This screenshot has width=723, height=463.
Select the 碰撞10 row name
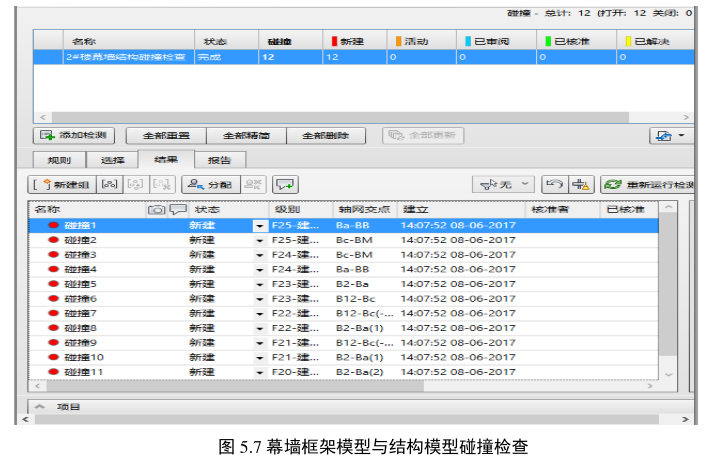click(84, 357)
